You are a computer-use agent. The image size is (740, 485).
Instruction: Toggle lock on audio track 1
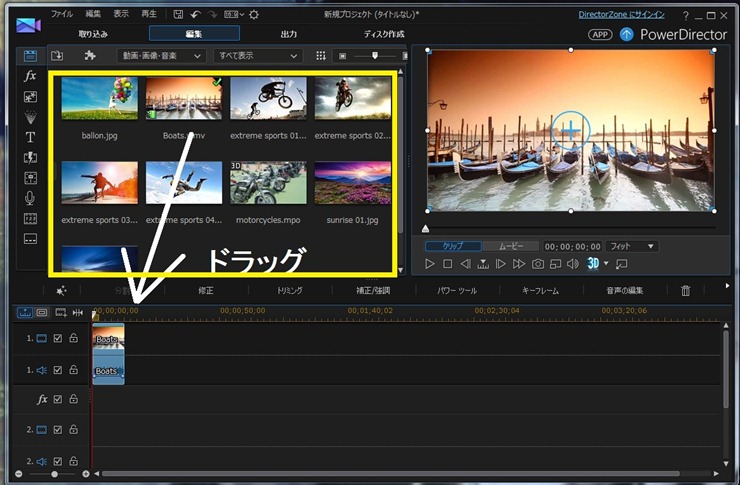73,369
